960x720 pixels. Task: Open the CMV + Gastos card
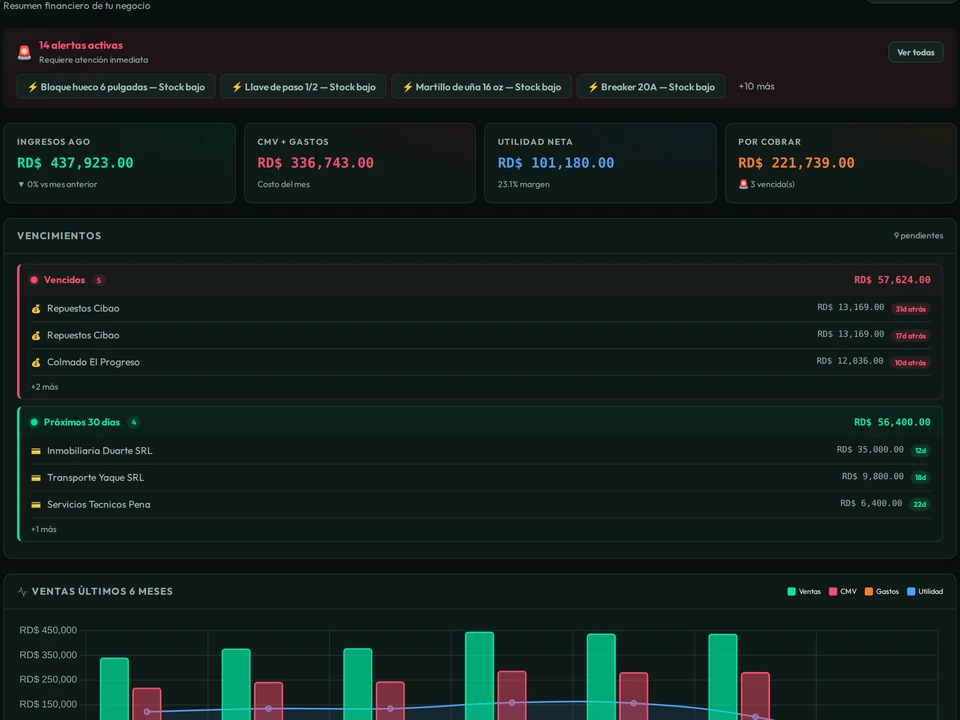pyautogui.click(x=360, y=163)
